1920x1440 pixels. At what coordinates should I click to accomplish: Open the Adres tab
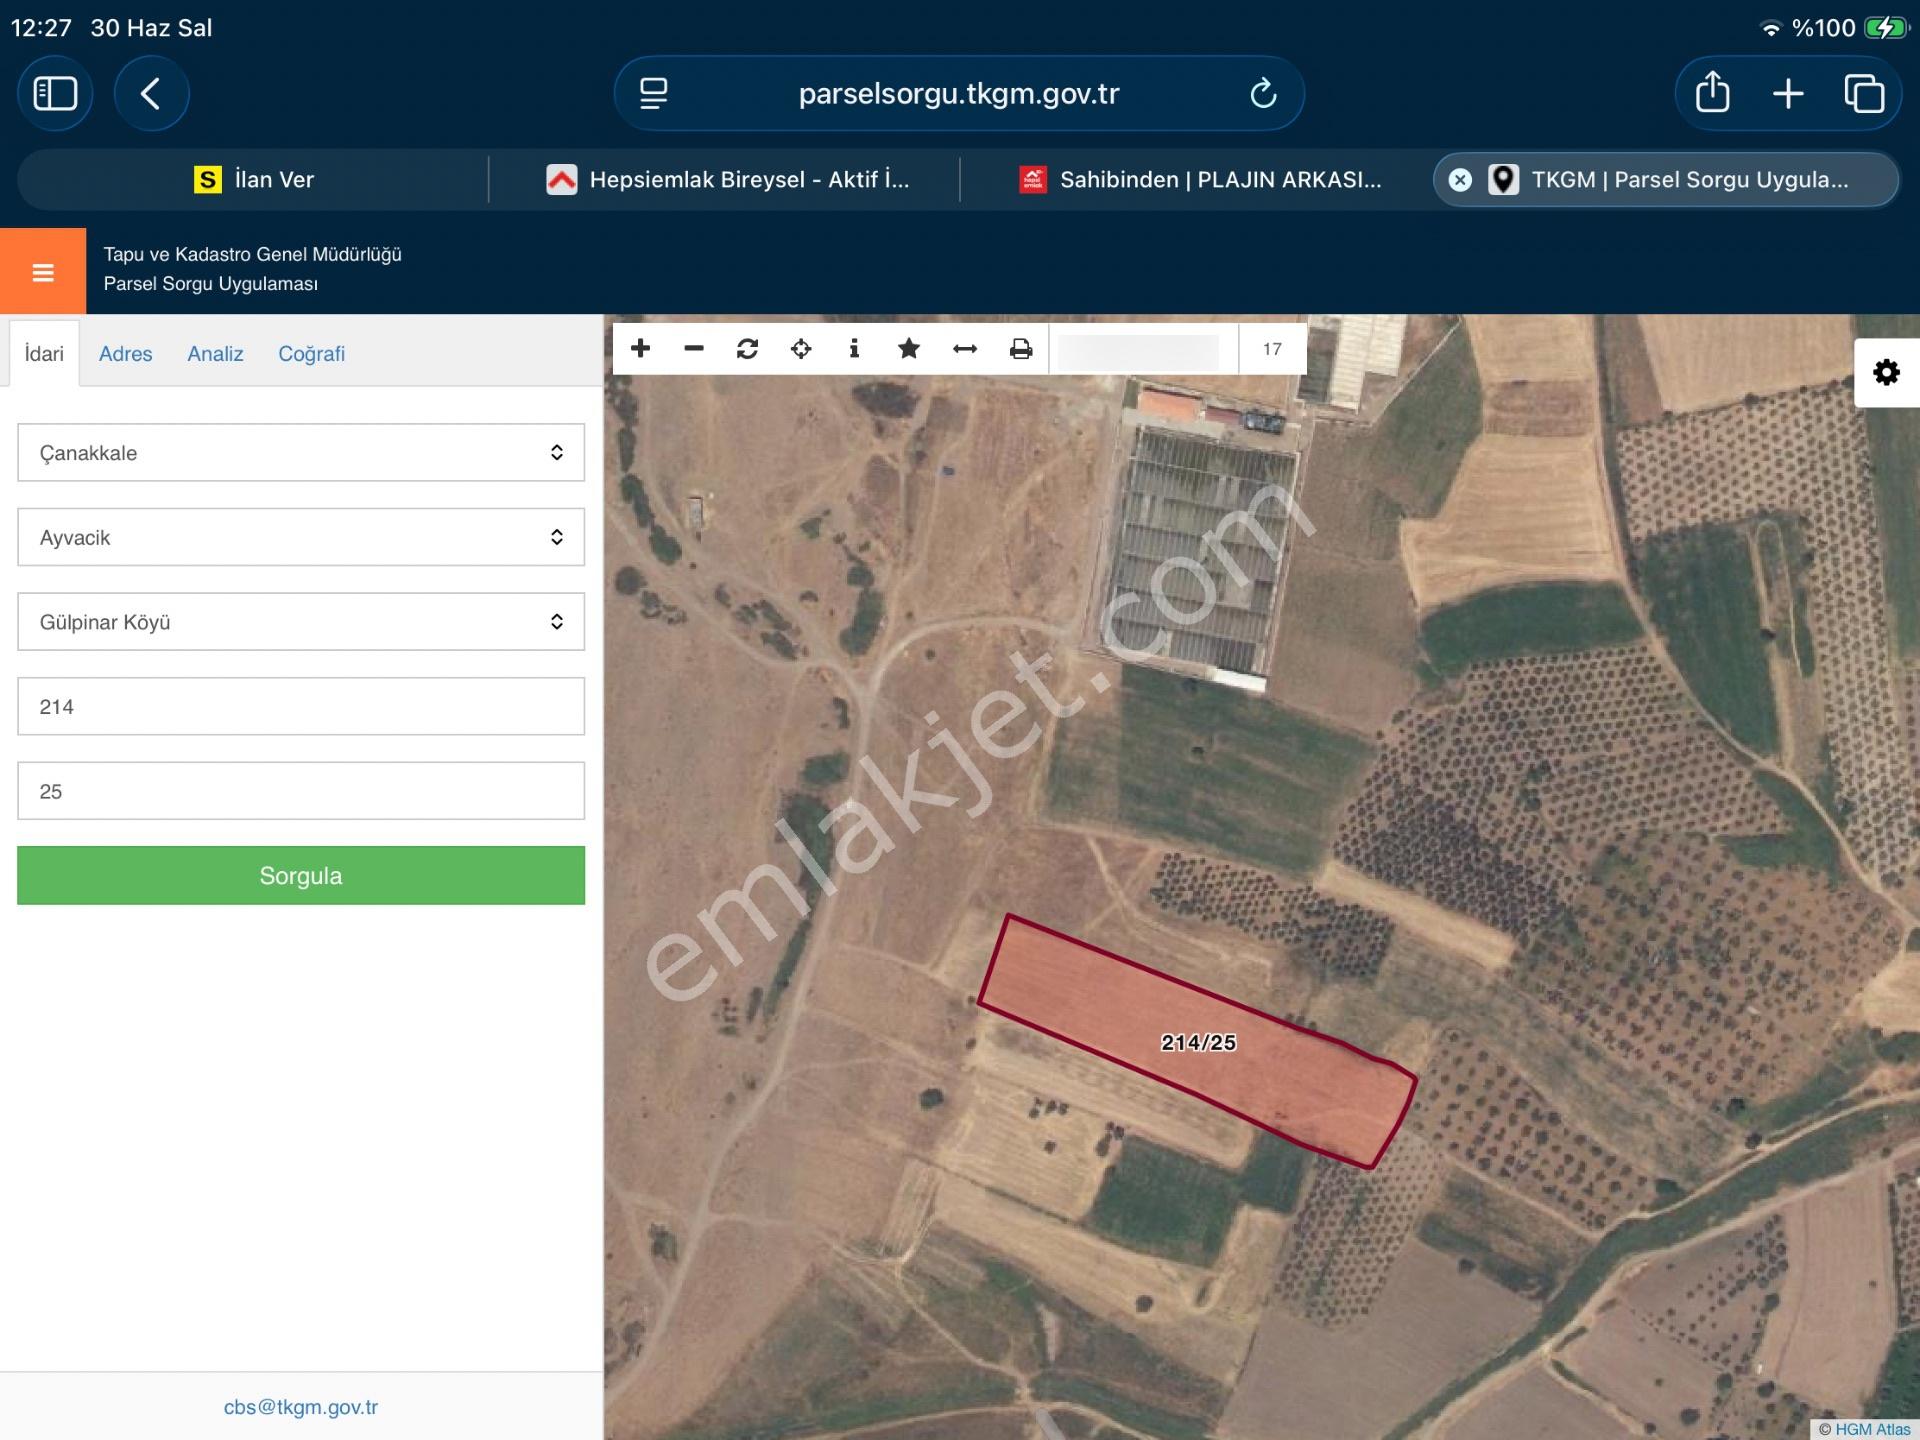(x=125, y=353)
